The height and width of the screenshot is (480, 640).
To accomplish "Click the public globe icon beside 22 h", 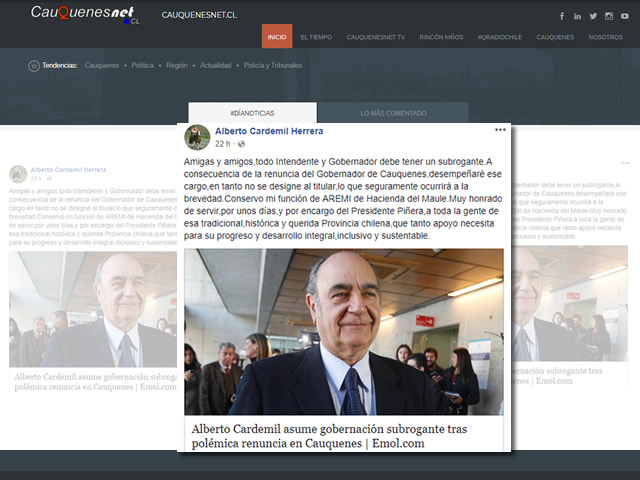I will click(241, 144).
